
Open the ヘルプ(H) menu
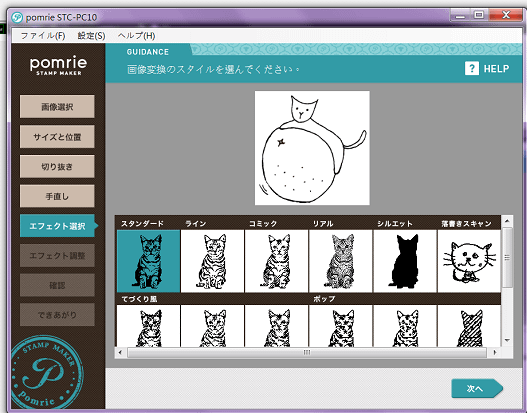tap(136, 36)
